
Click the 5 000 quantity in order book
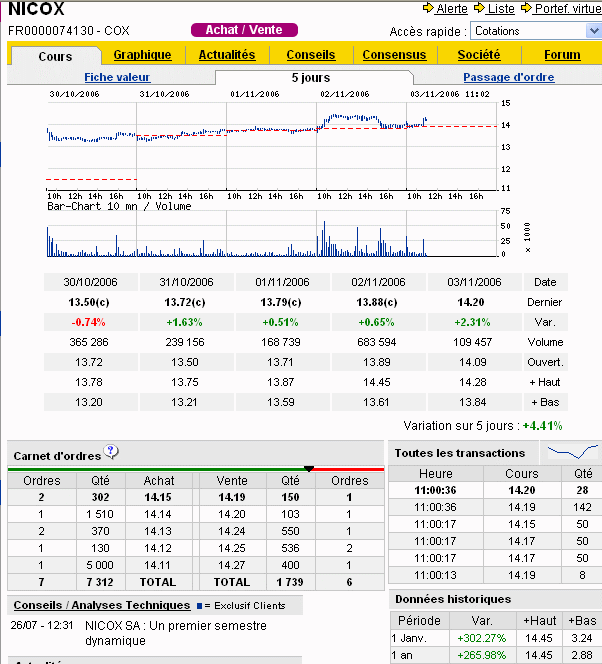pyautogui.click(x=100, y=565)
